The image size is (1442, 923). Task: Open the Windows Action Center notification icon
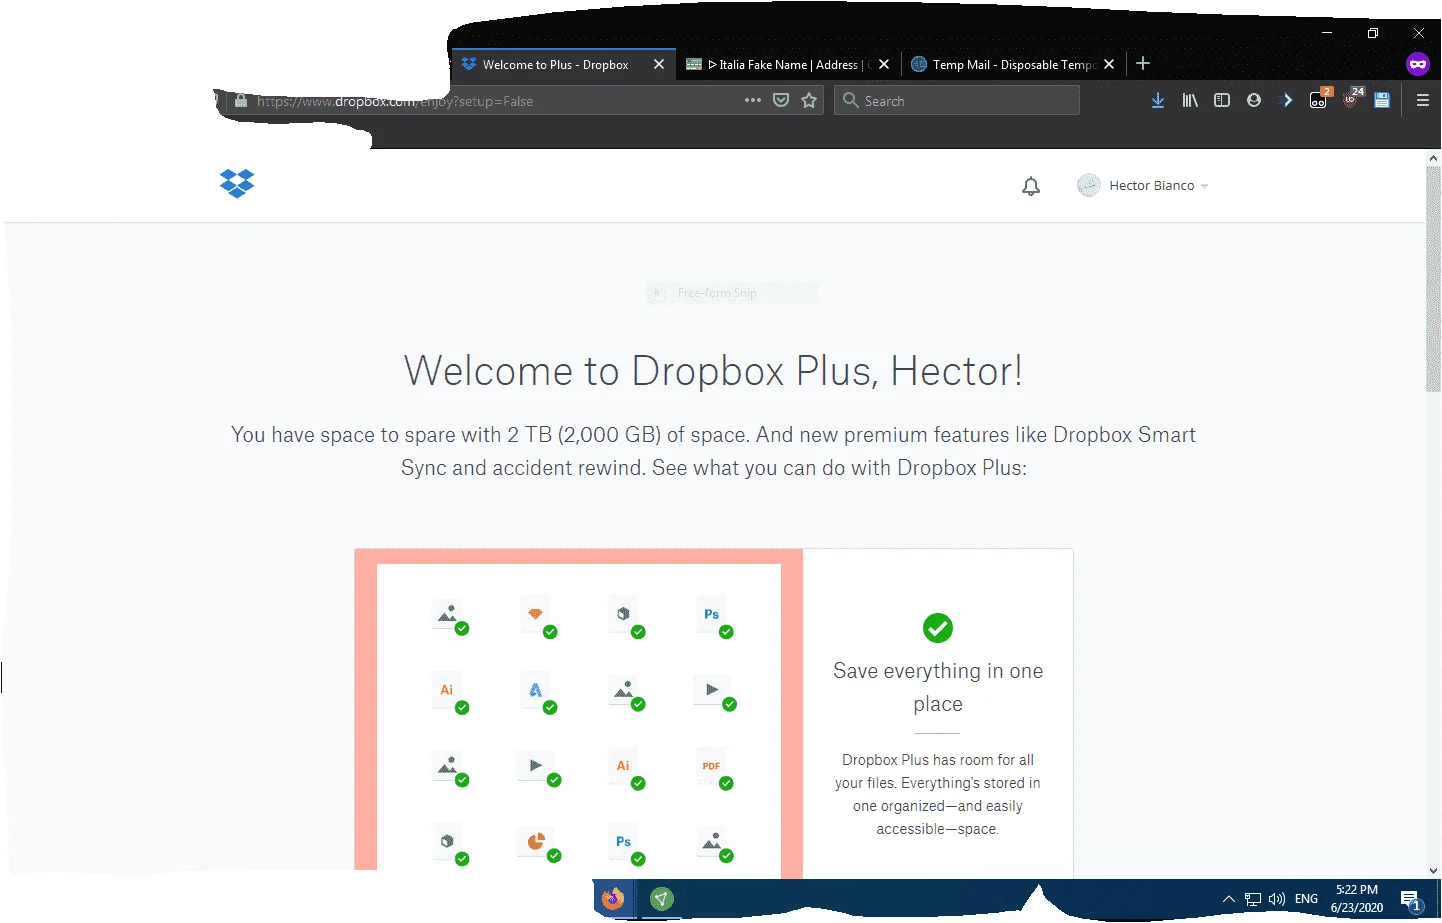tap(1411, 900)
